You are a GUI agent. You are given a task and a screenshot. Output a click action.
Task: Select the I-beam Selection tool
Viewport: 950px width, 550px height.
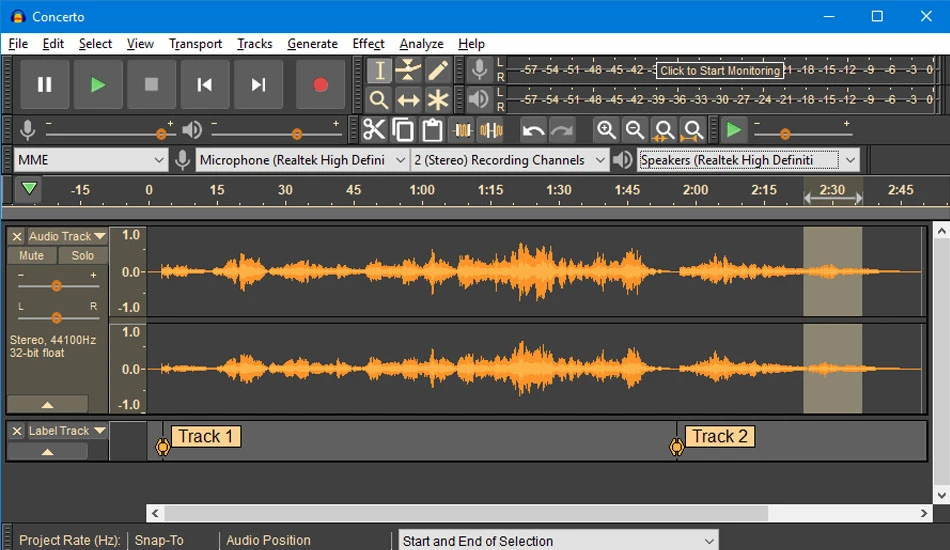(379, 70)
